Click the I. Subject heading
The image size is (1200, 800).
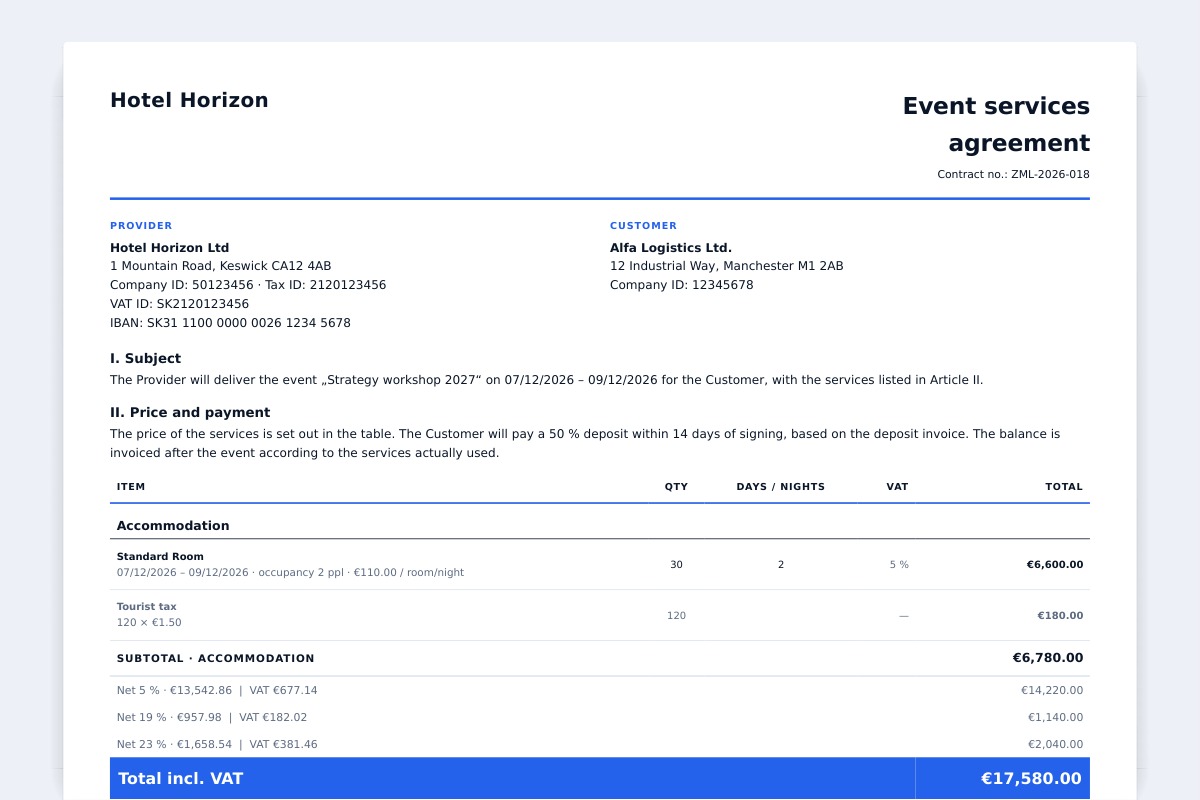tap(145, 358)
